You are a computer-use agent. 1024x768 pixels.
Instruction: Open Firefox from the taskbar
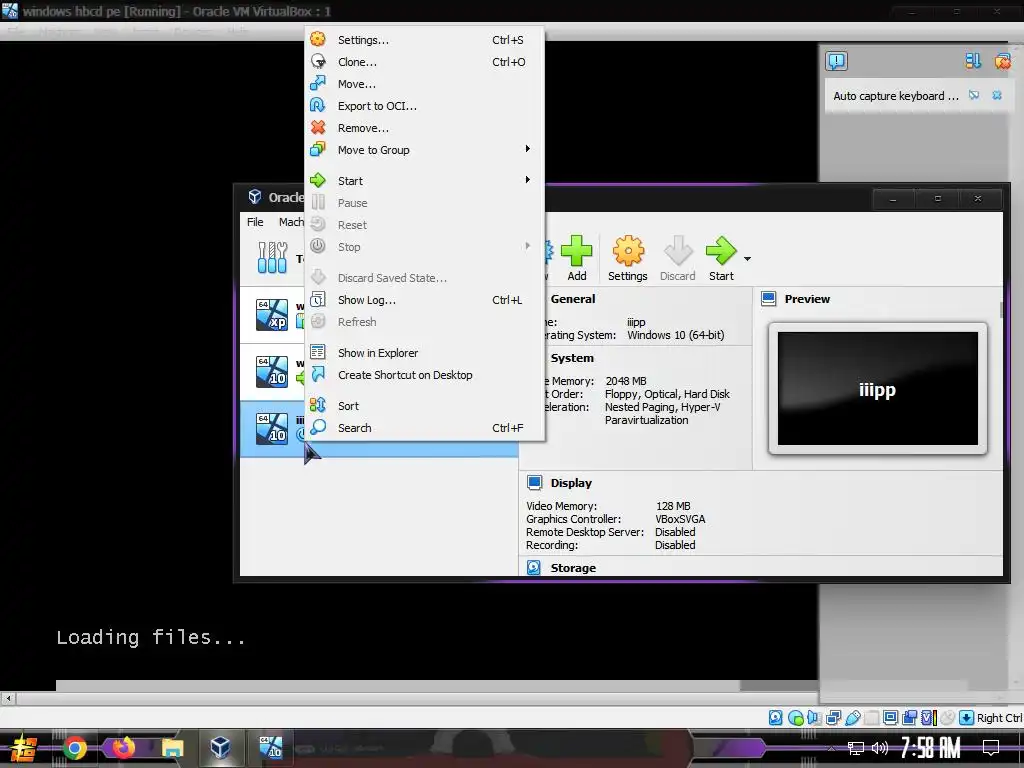pyautogui.click(x=123, y=748)
